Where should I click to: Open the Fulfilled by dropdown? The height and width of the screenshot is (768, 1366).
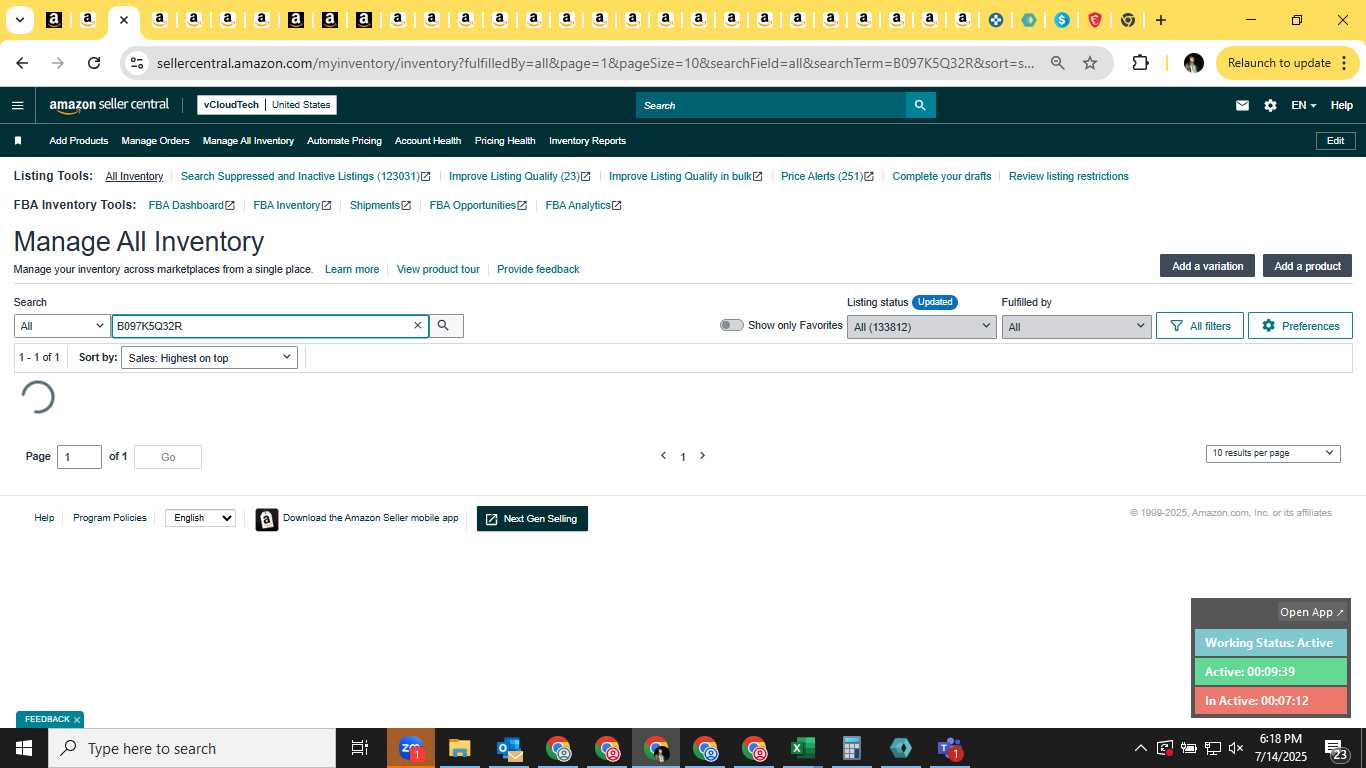pos(1077,327)
